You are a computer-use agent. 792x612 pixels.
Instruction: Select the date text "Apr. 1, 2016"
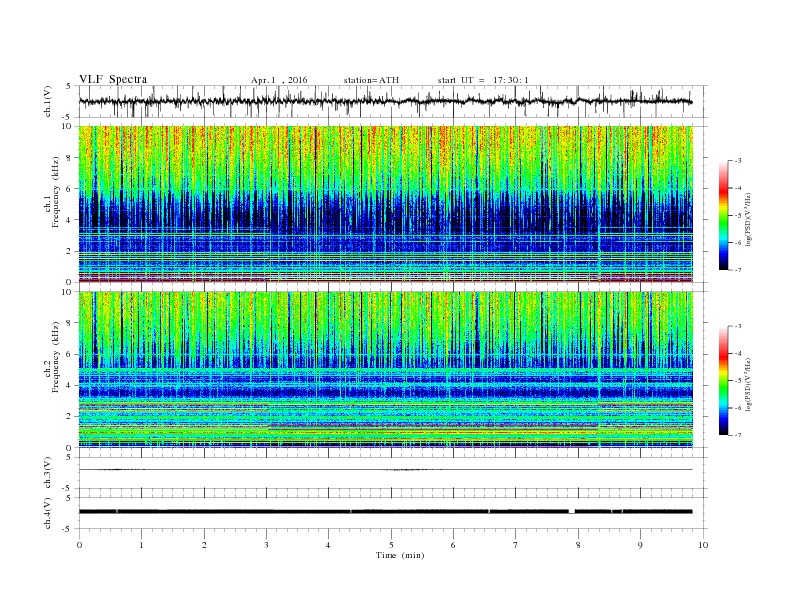click(x=279, y=80)
